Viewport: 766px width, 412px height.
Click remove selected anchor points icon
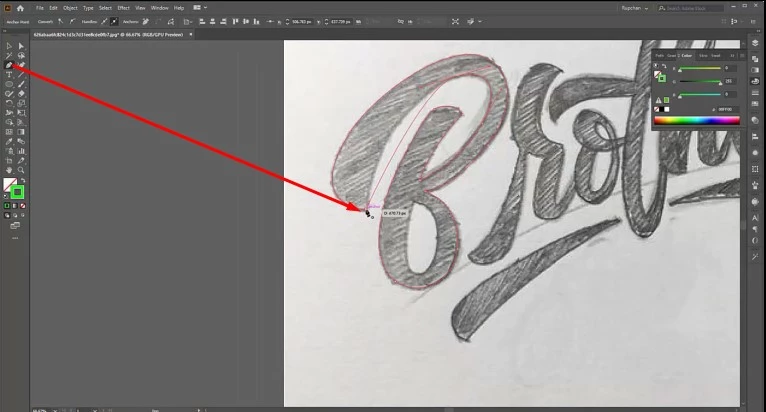[x=146, y=22]
